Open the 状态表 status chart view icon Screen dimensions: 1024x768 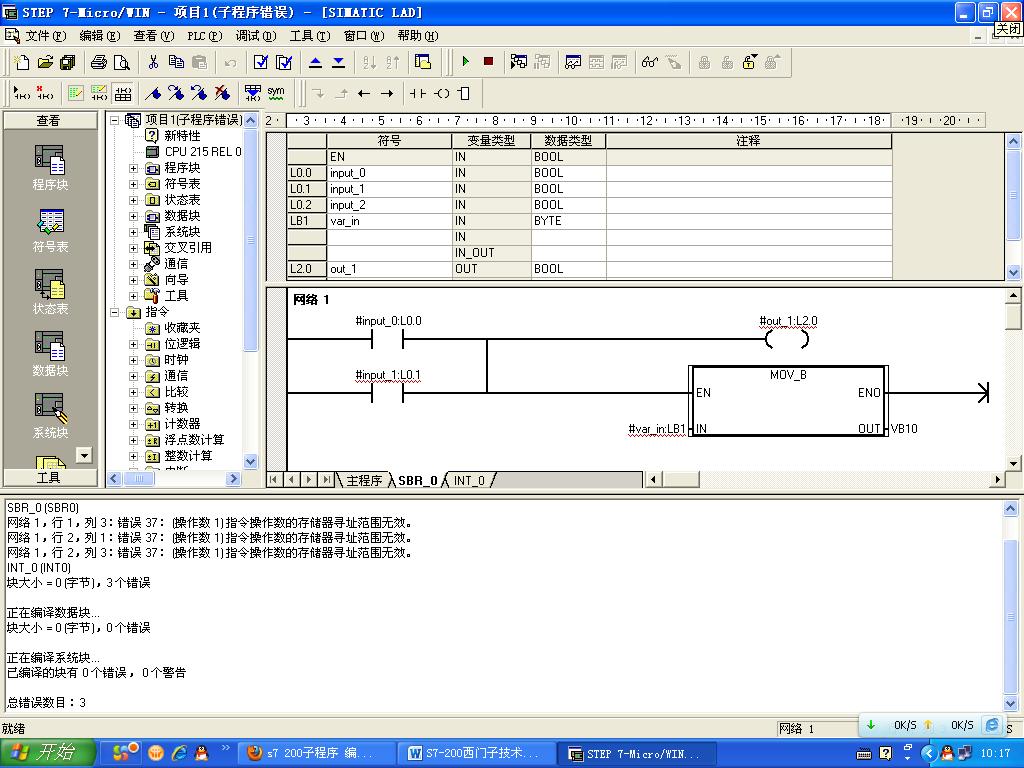[x=49, y=285]
